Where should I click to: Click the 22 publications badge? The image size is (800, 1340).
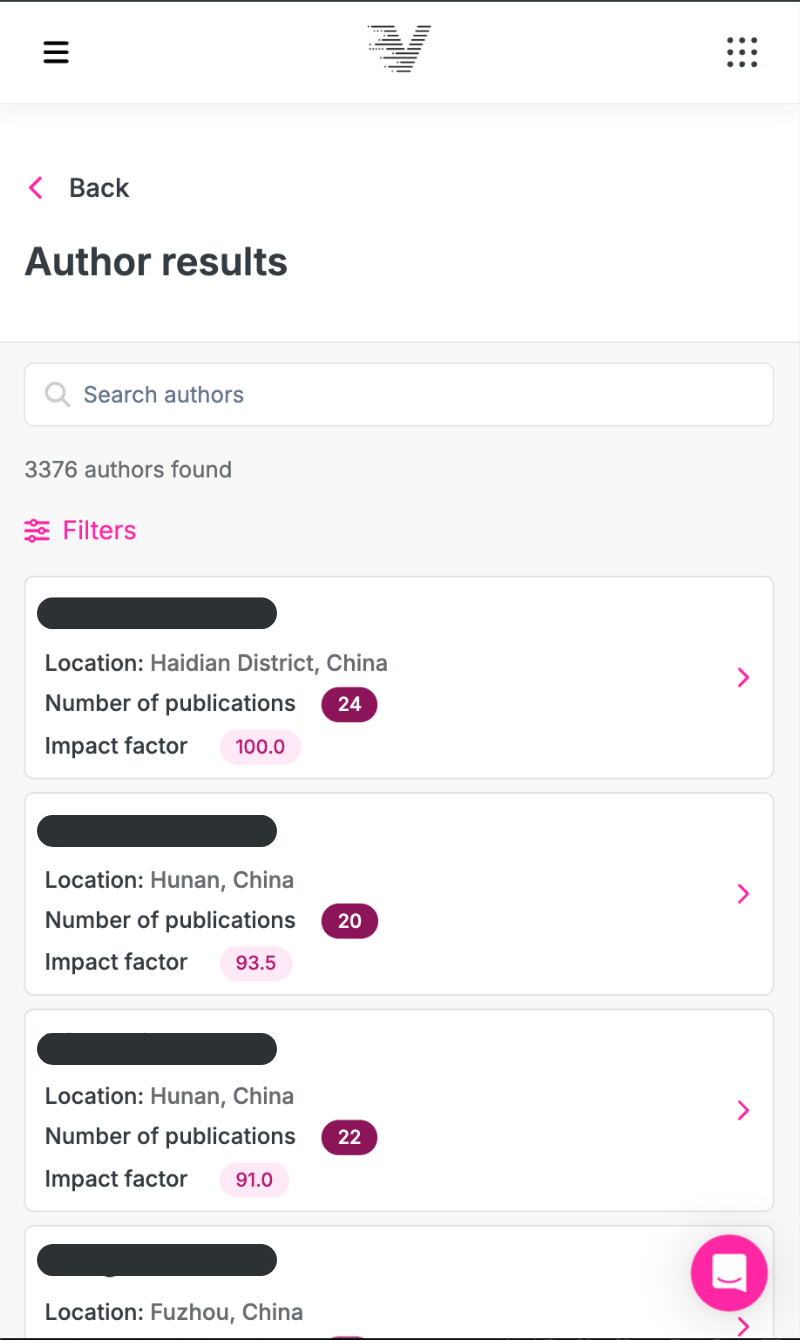[349, 1137]
